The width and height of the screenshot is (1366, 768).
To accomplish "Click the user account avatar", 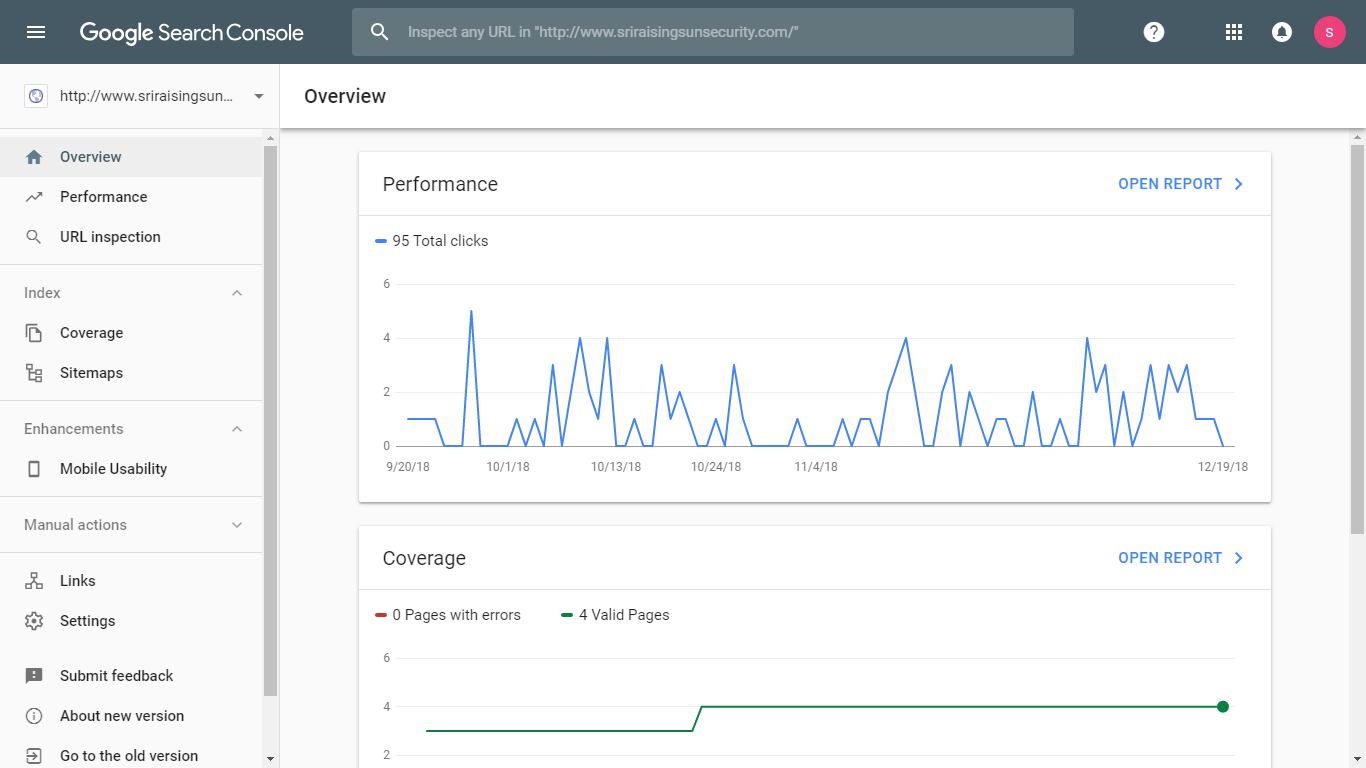I will pyautogui.click(x=1329, y=32).
